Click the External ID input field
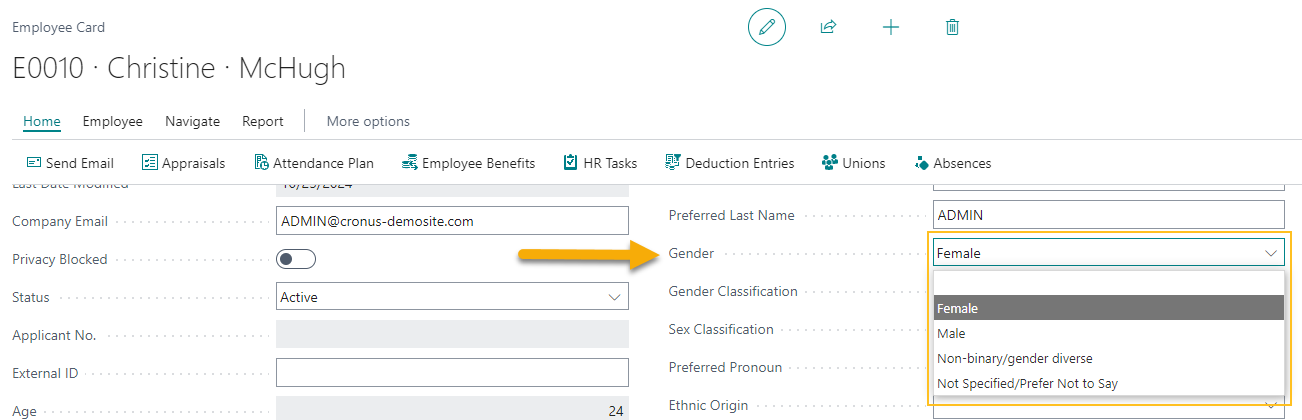The image size is (1302, 420). pos(452,373)
